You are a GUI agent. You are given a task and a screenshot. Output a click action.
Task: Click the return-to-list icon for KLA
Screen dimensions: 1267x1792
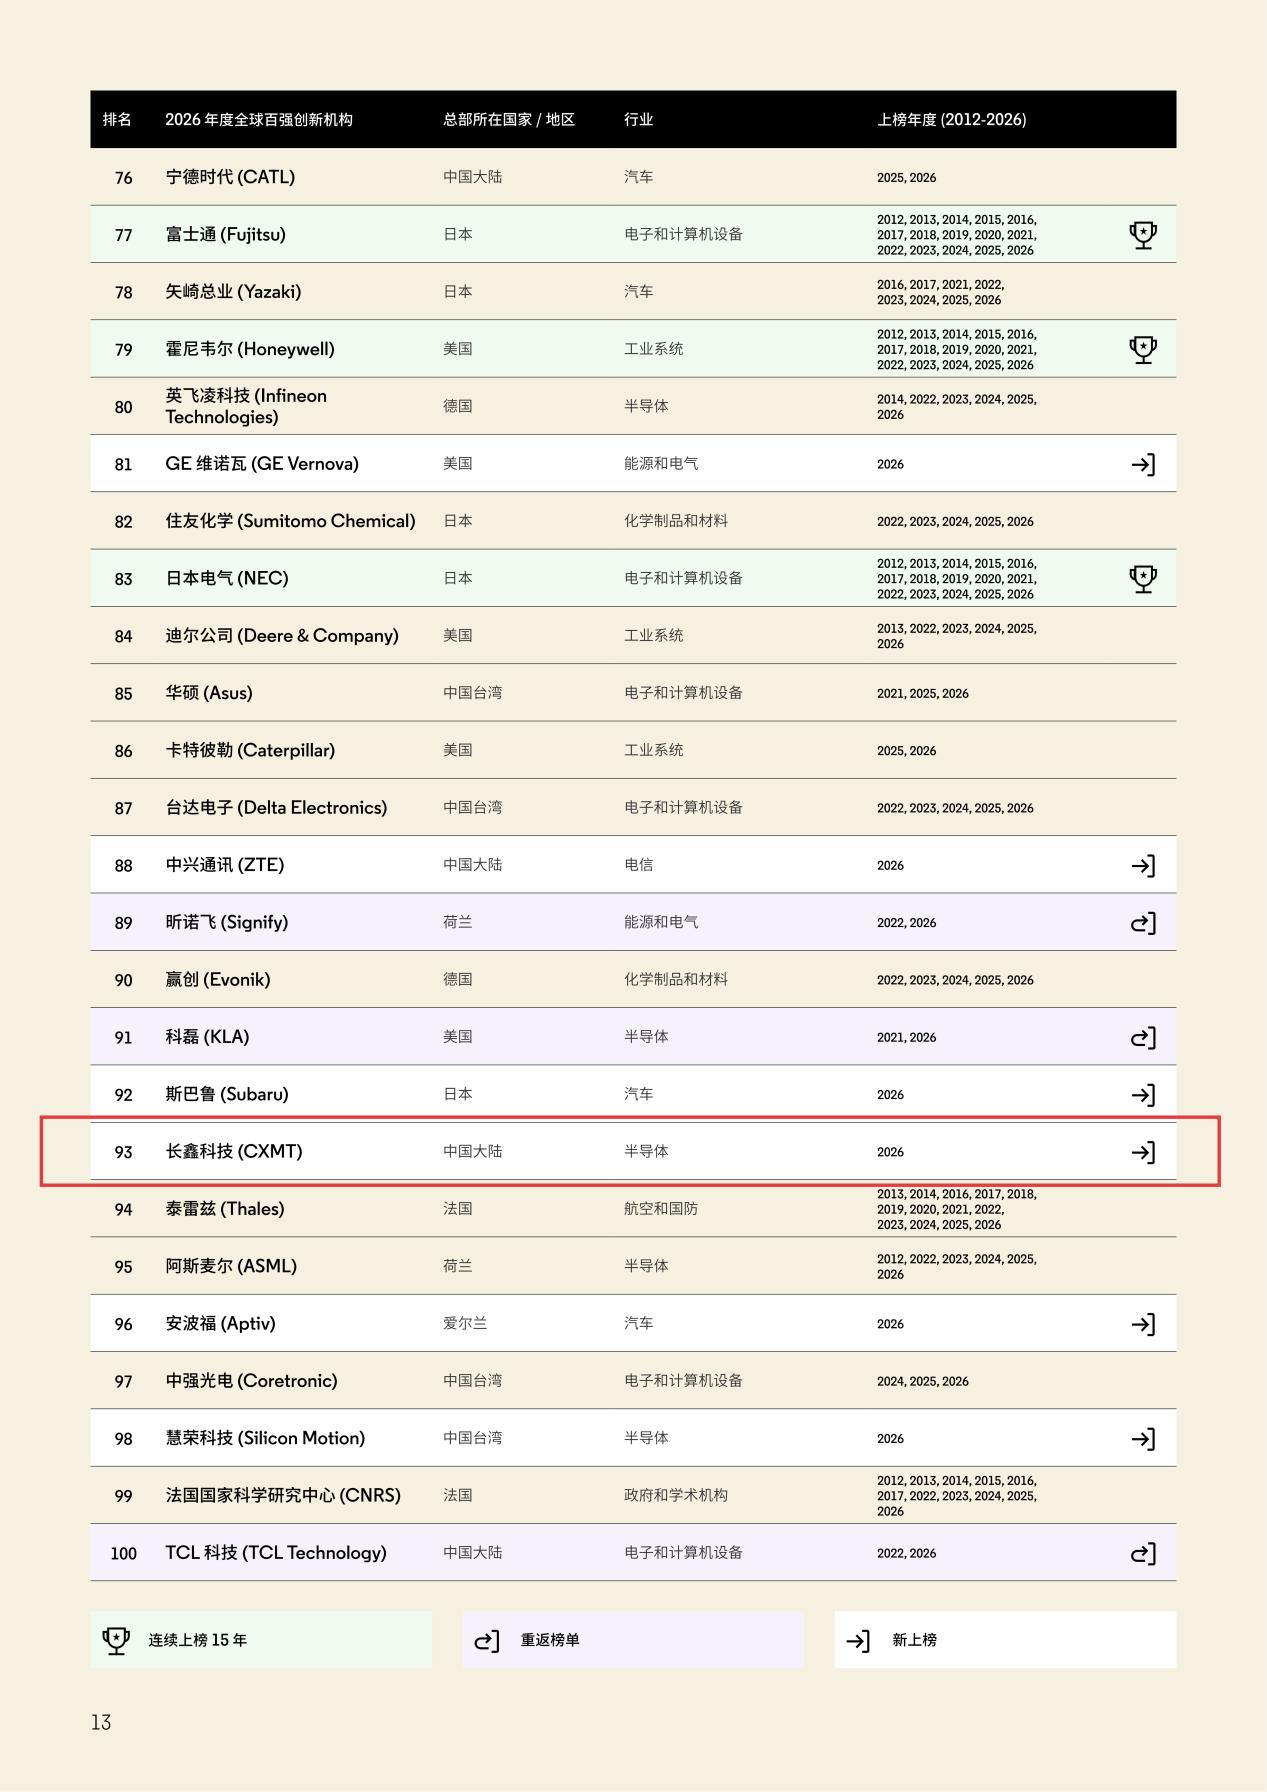[x=1143, y=1038]
